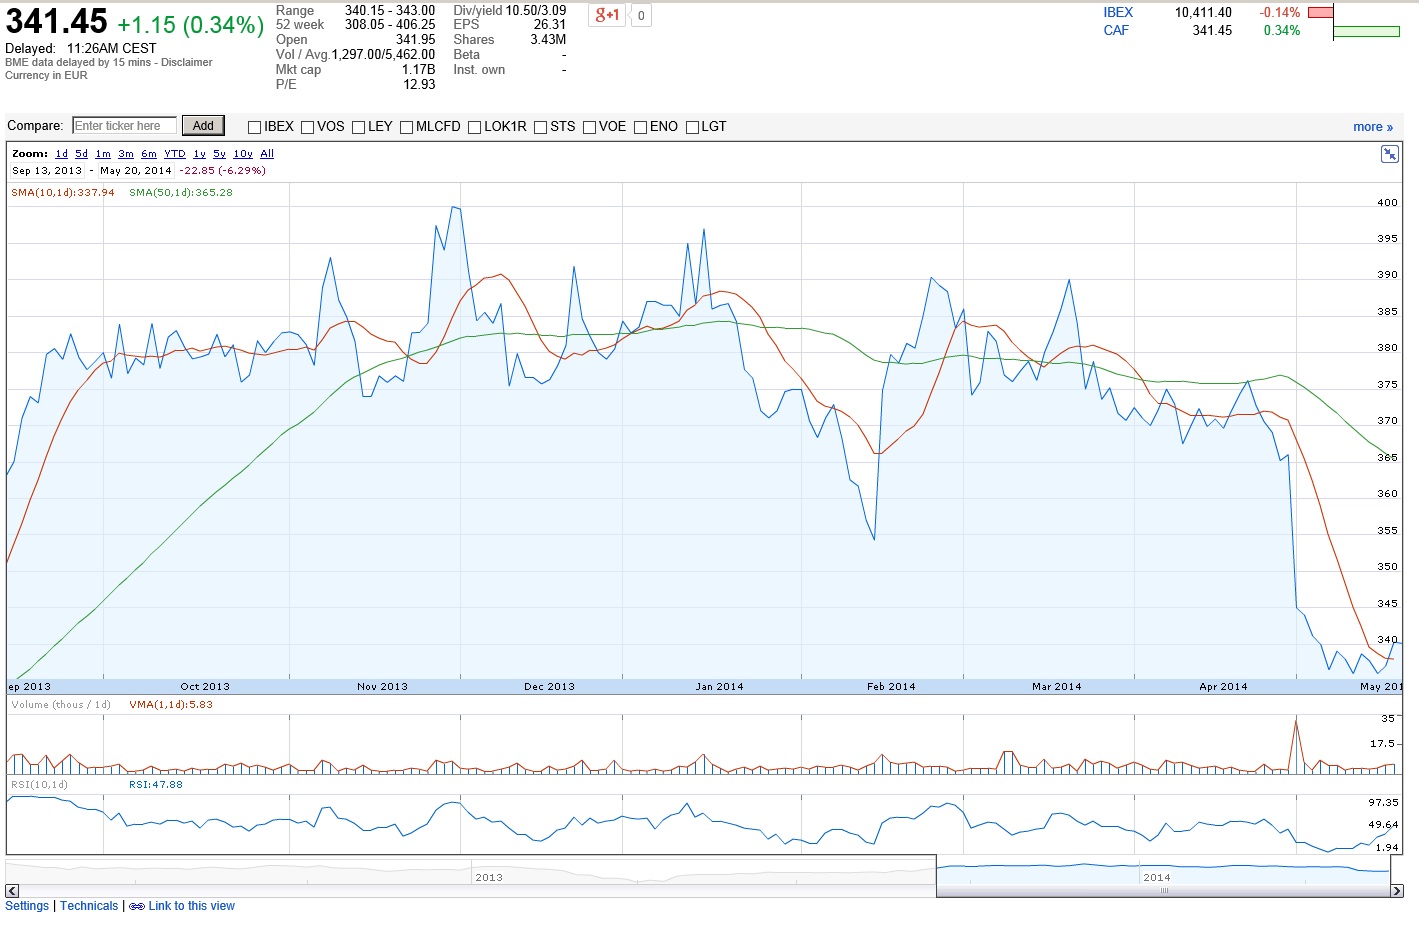Select the 5y zoom range
Viewport: 1419px width, 929px height.
(x=219, y=154)
